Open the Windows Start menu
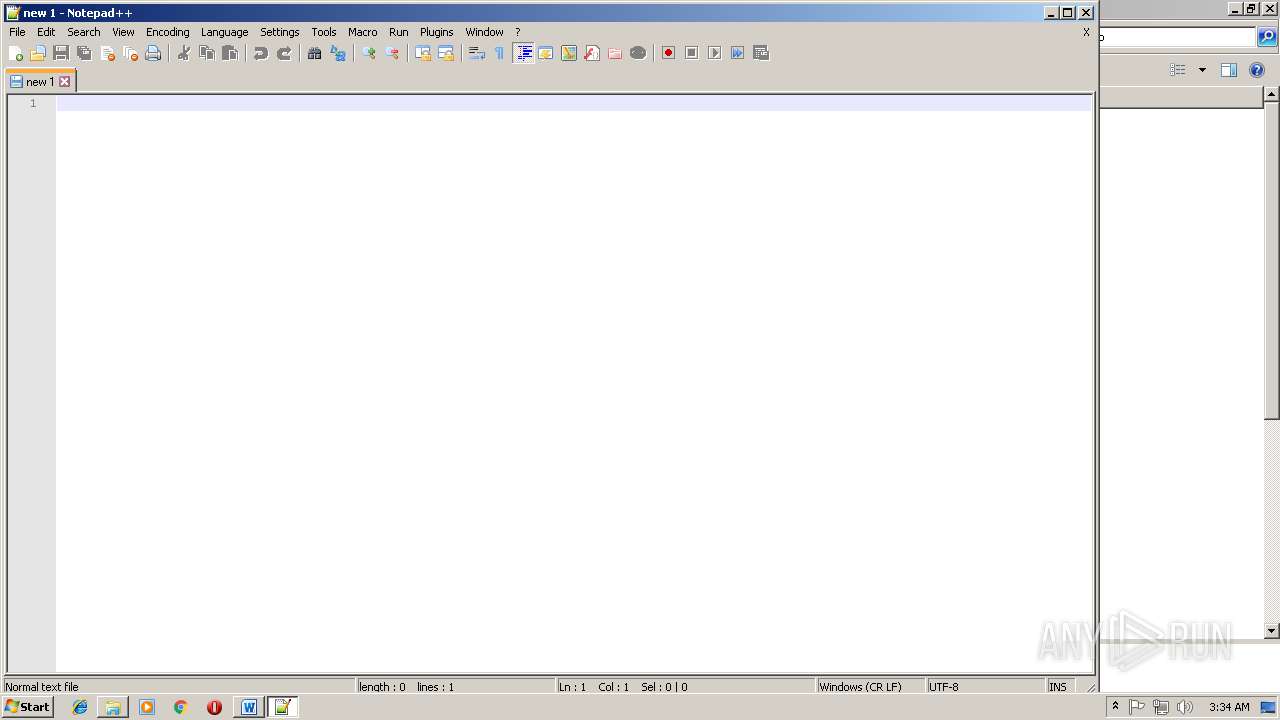Viewport: 1280px width, 720px height. [x=28, y=707]
